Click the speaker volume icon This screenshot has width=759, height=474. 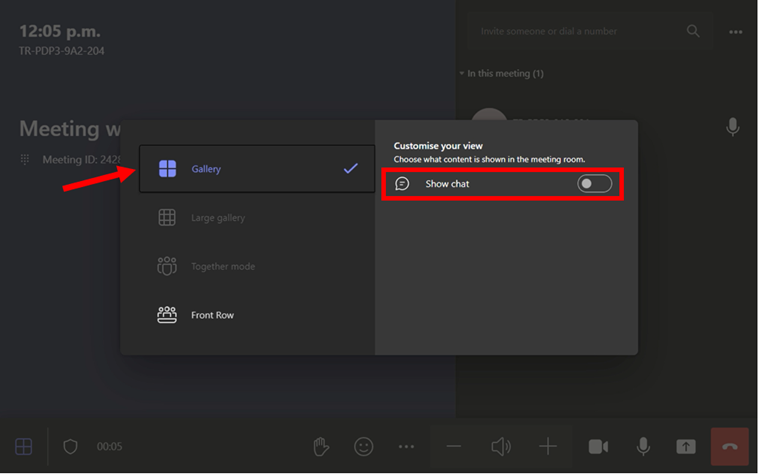[x=501, y=446]
